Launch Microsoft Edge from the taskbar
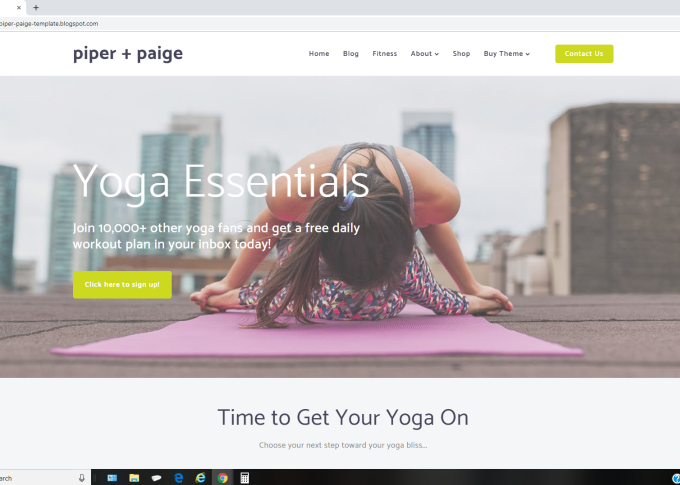Viewport: 680px width, 485px height. [178, 478]
